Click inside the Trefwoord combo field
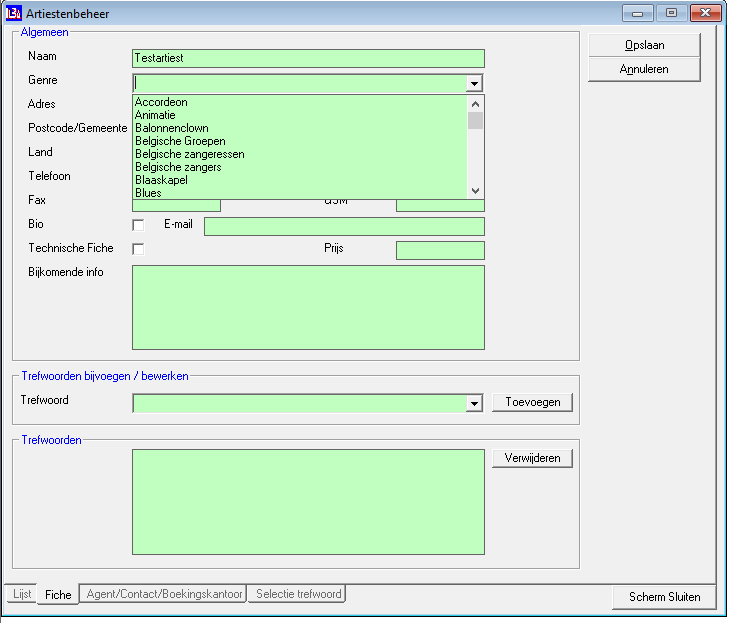This screenshot has height=623, width=729. tap(300, 403)
